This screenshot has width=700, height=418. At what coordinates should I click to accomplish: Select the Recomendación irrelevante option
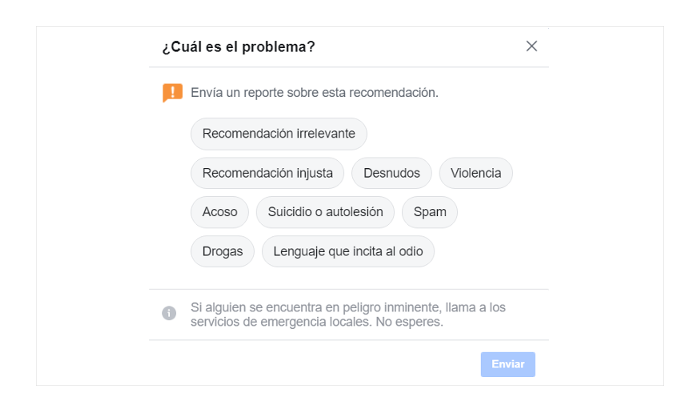[x=279, y=133]
